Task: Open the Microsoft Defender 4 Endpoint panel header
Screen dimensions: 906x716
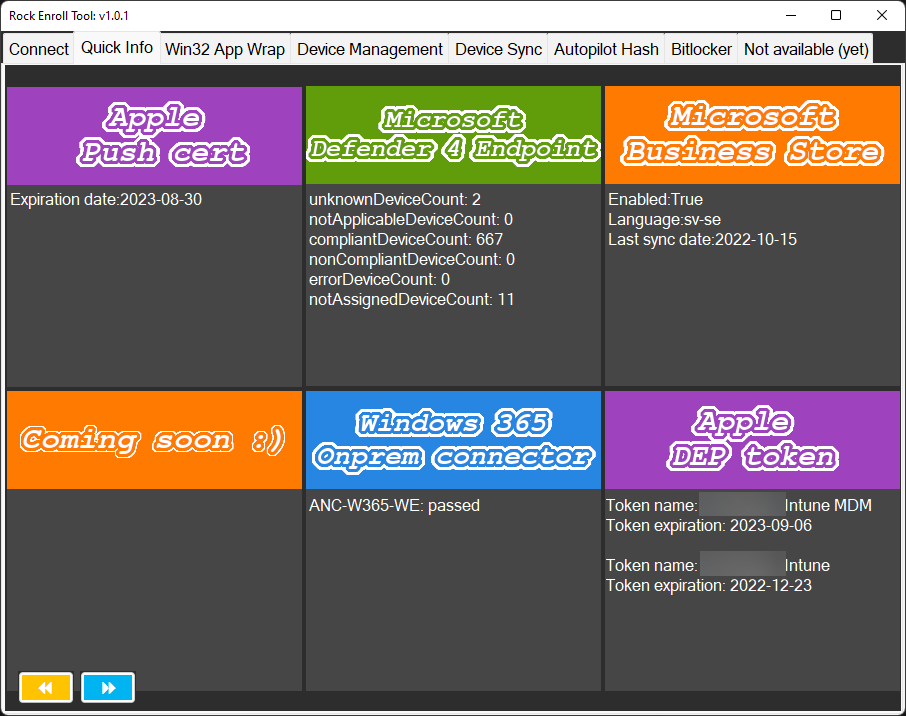Action: tap(452, 135)
